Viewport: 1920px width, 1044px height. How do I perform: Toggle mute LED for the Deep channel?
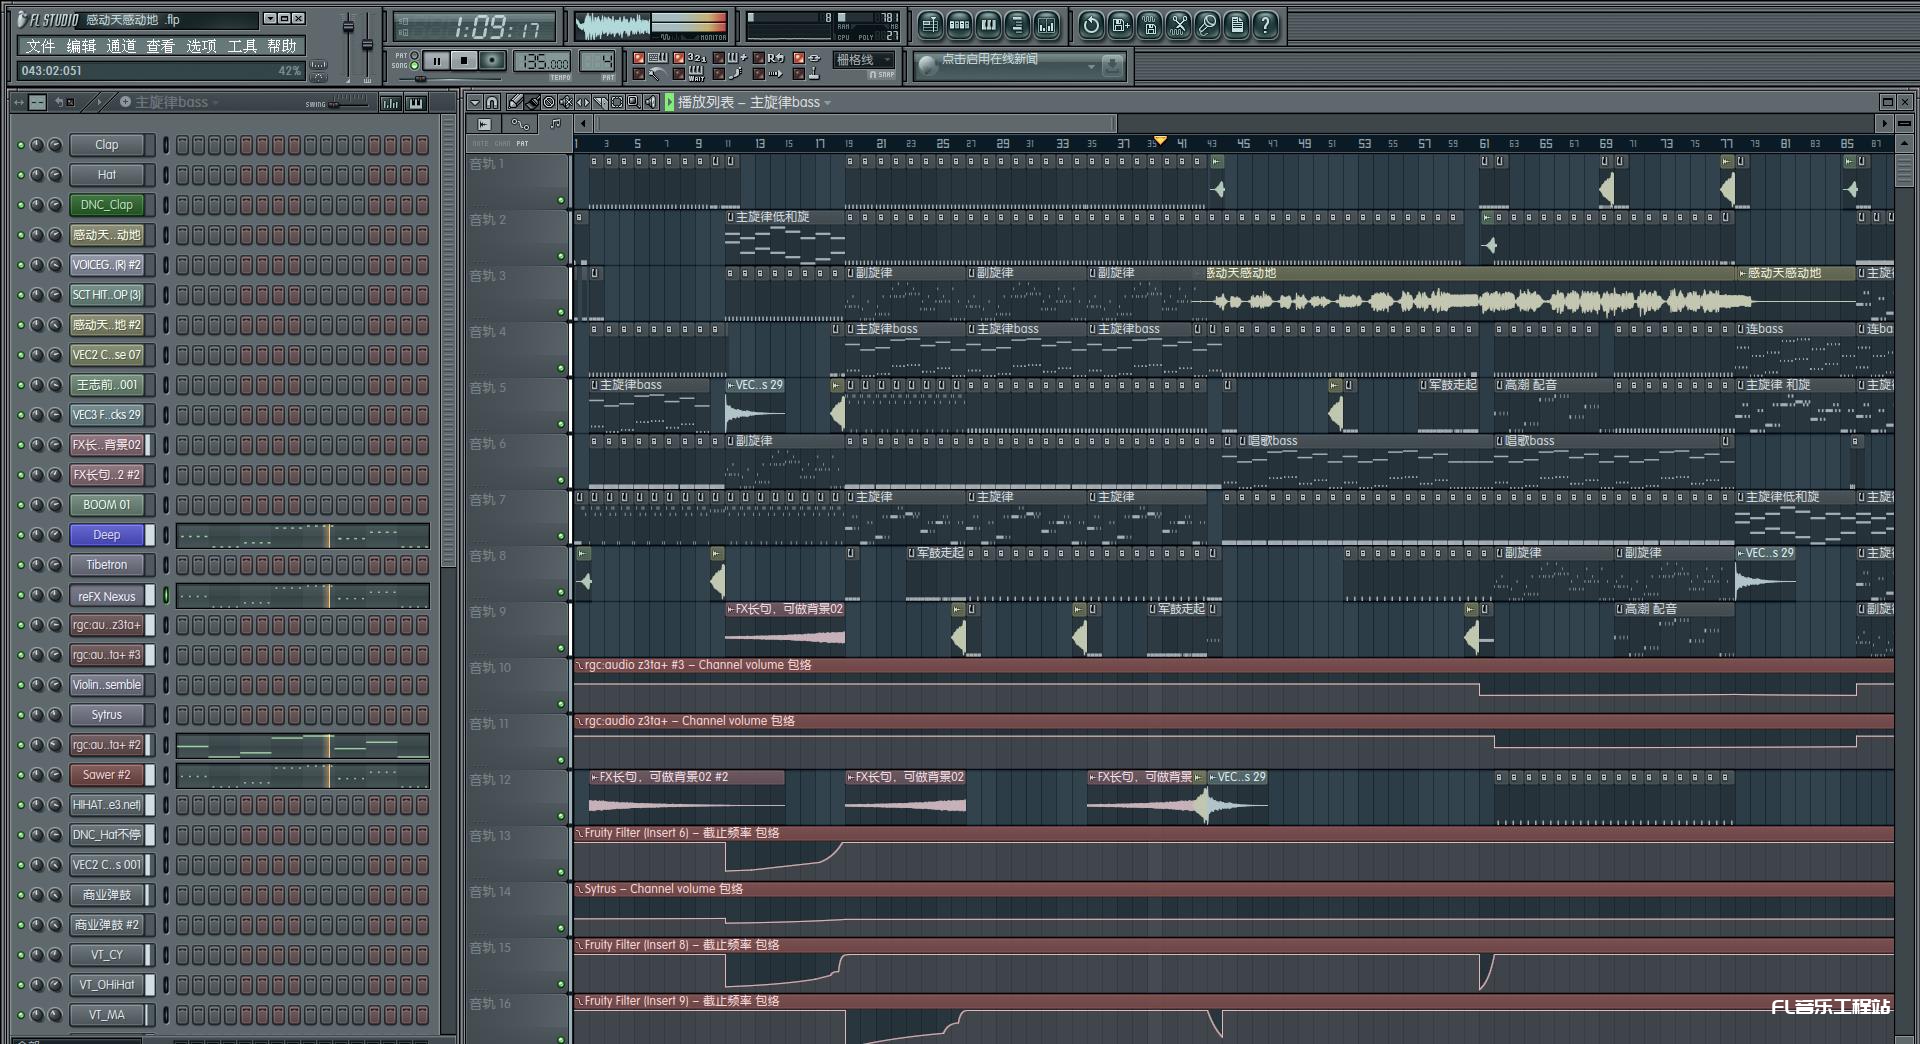(x=20, y=535)
